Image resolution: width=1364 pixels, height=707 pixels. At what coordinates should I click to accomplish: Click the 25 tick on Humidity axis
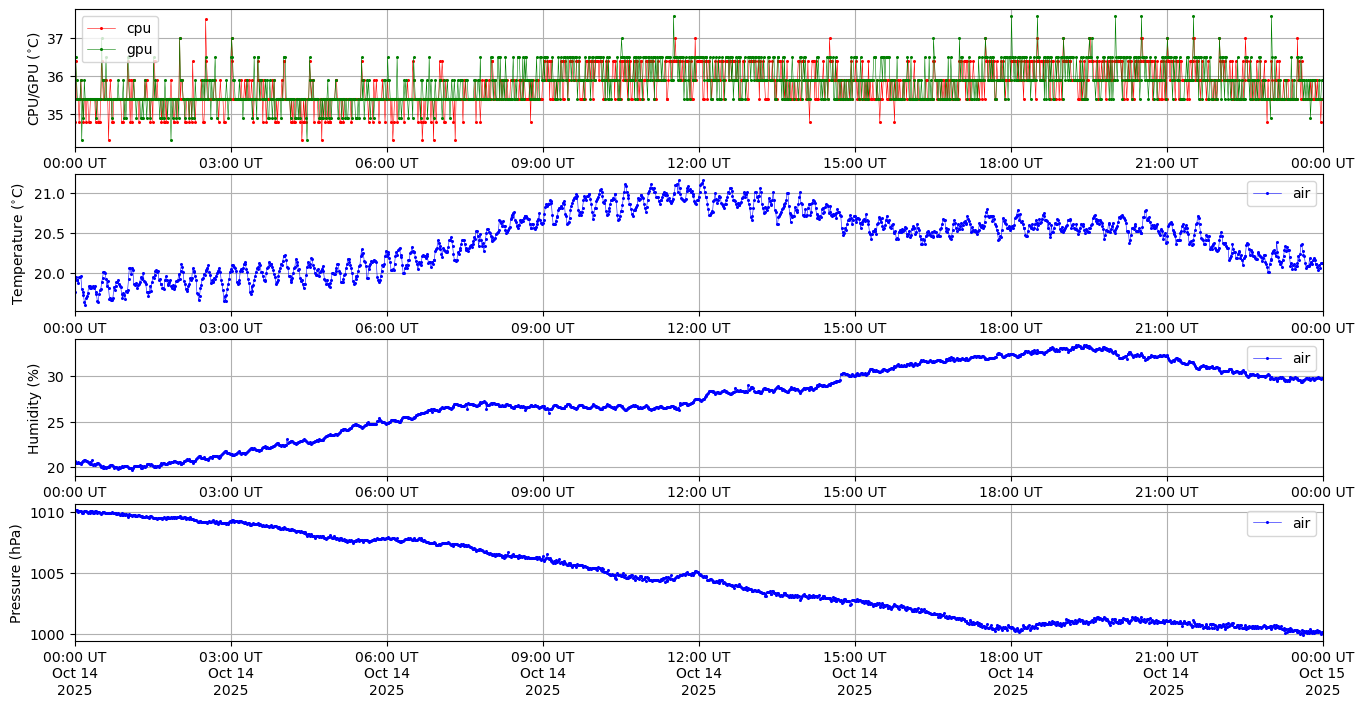(x=58, y=422)
